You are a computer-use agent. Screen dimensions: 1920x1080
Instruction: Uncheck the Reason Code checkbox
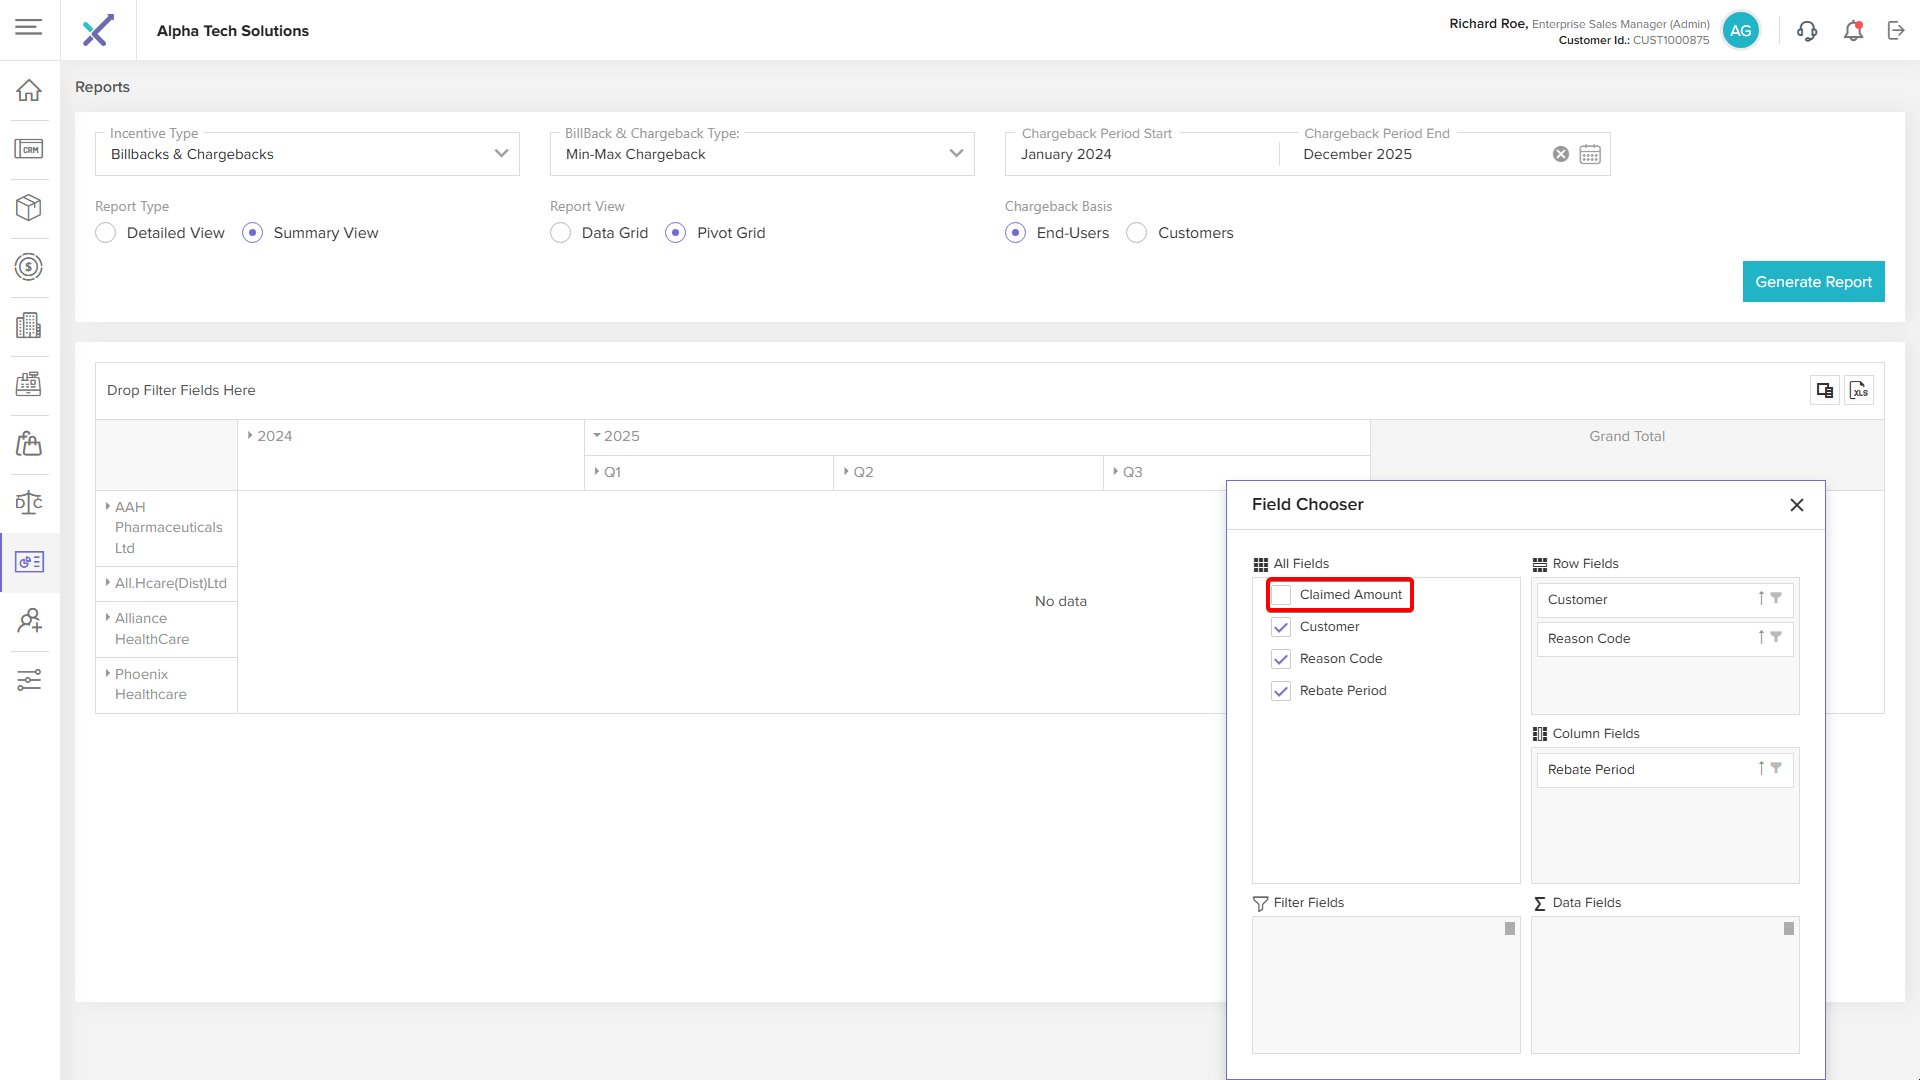pos(1281,659)
